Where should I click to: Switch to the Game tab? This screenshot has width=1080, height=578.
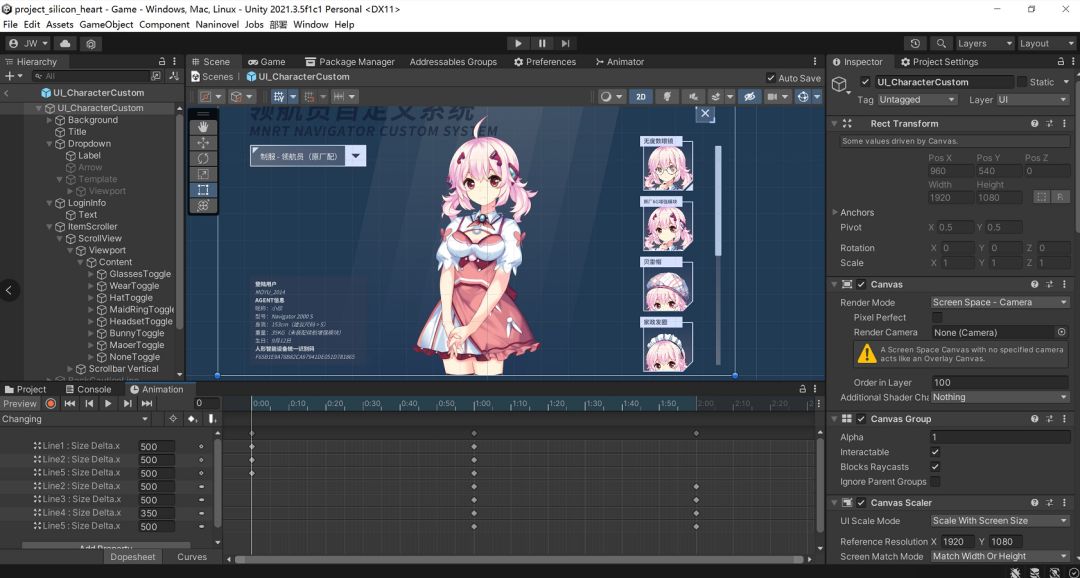(267, 62)
